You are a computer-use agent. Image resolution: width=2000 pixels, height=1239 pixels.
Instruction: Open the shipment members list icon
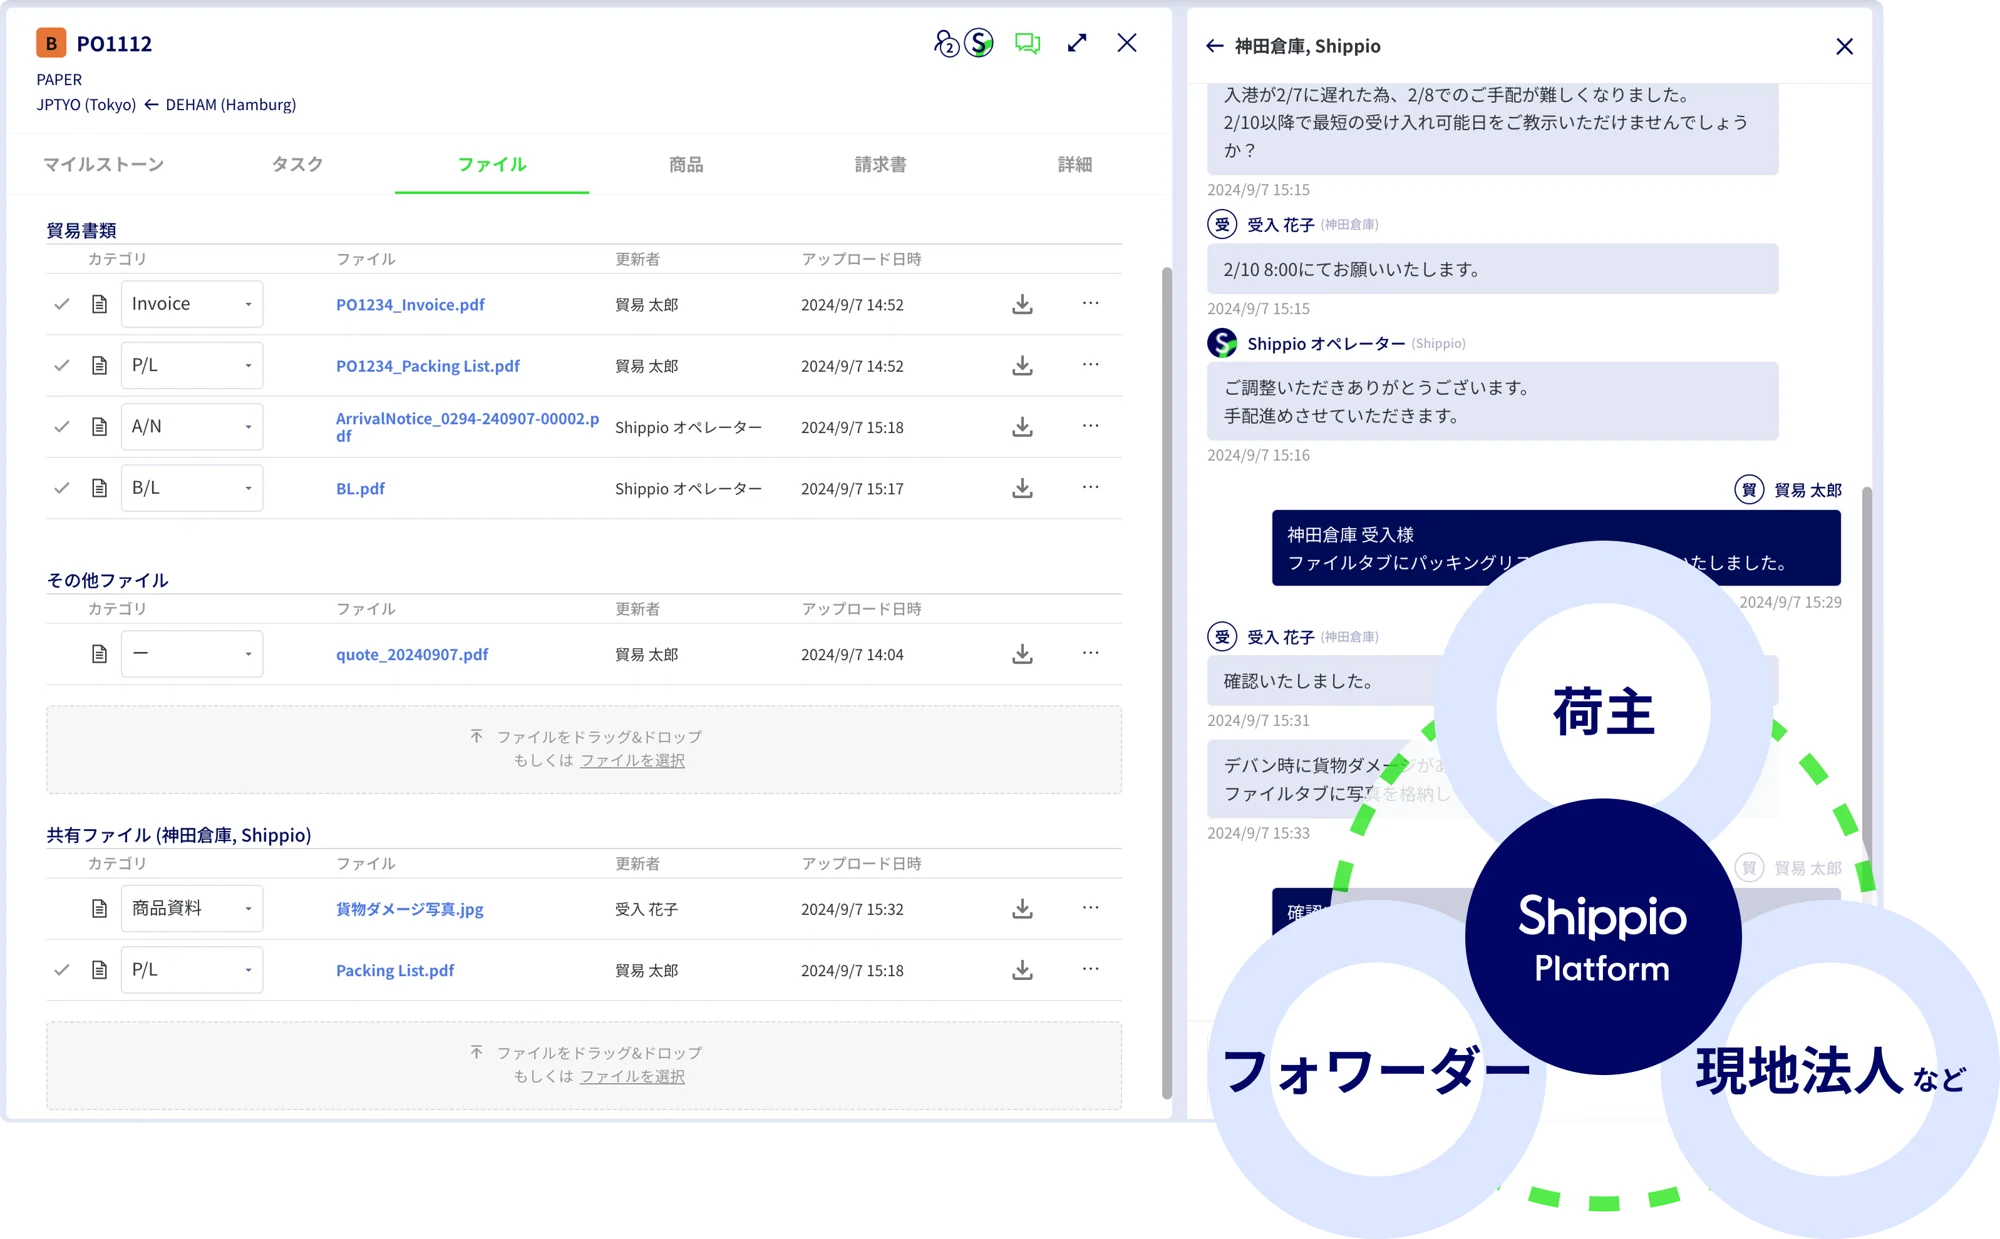[x=945, y=43]
